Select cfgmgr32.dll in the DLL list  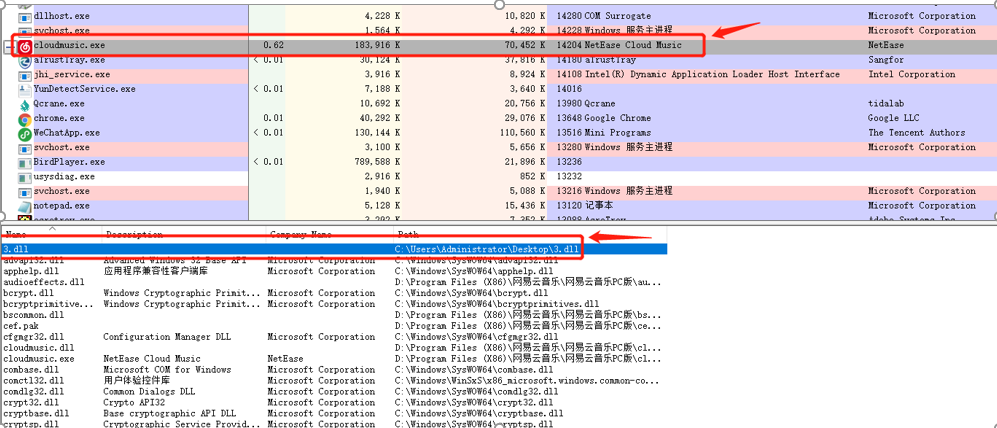34,337
